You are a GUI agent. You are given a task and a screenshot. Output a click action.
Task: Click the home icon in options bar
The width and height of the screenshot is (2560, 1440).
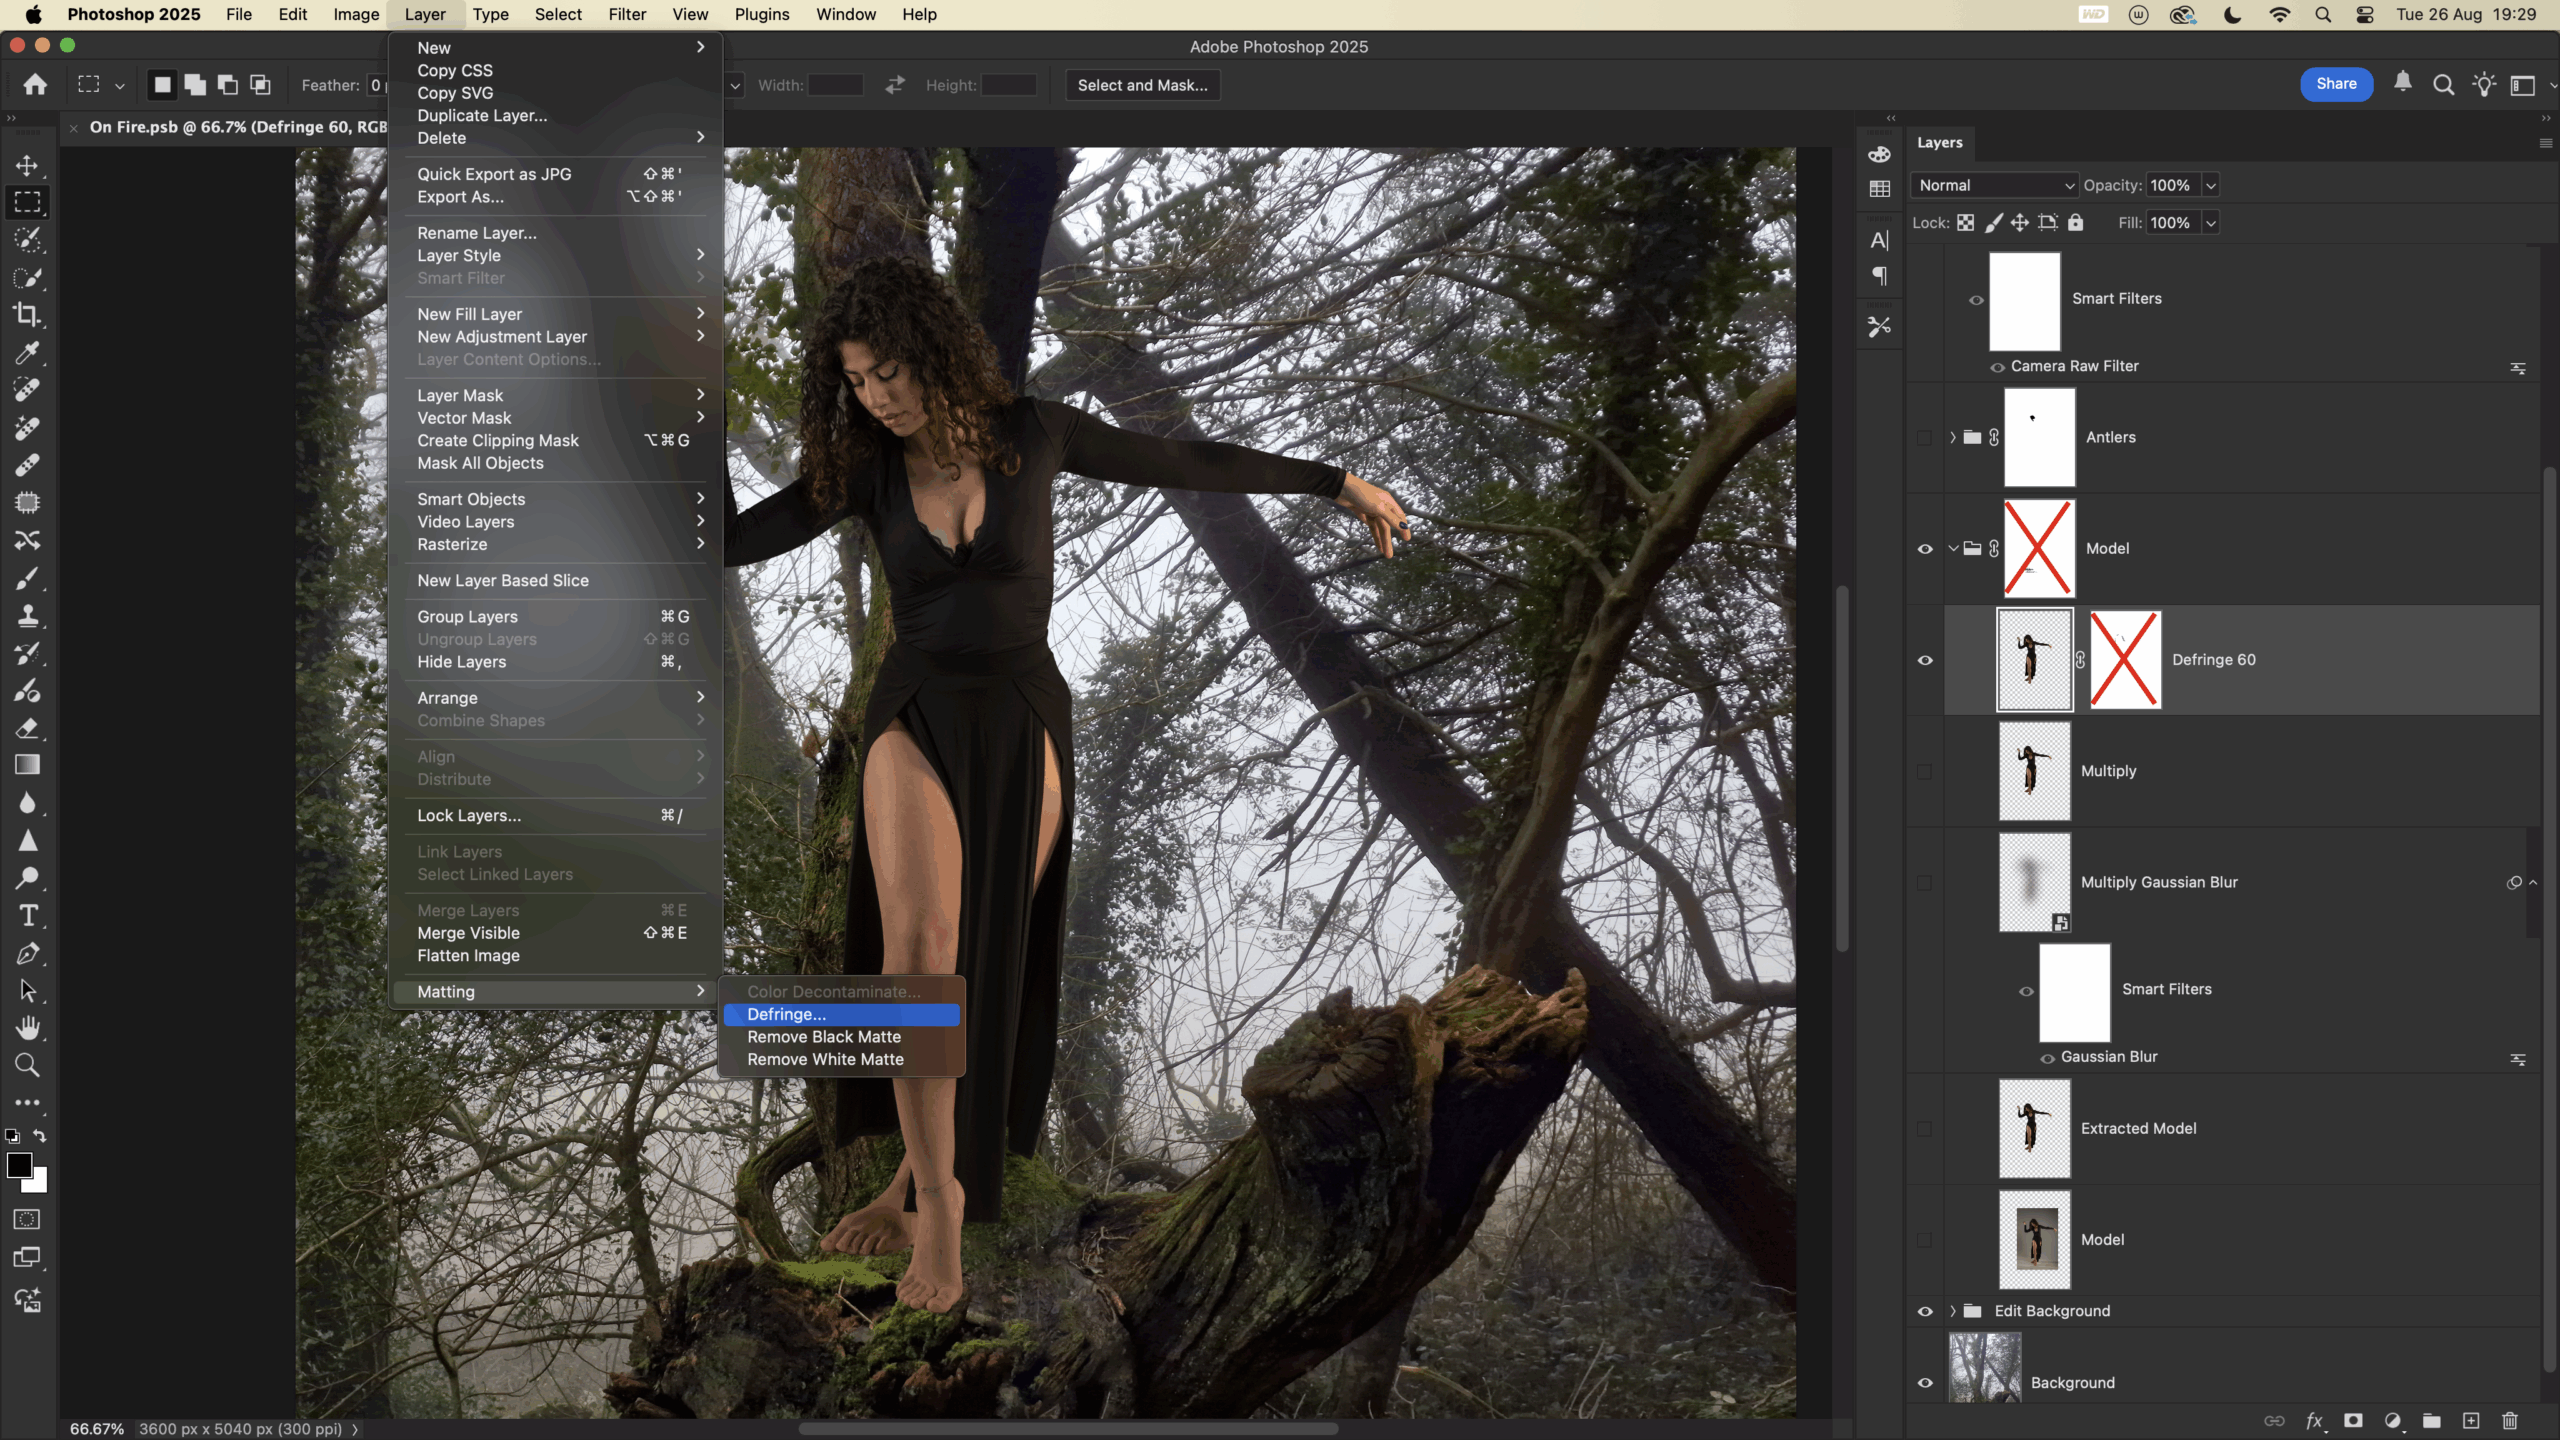coord(35,85)
